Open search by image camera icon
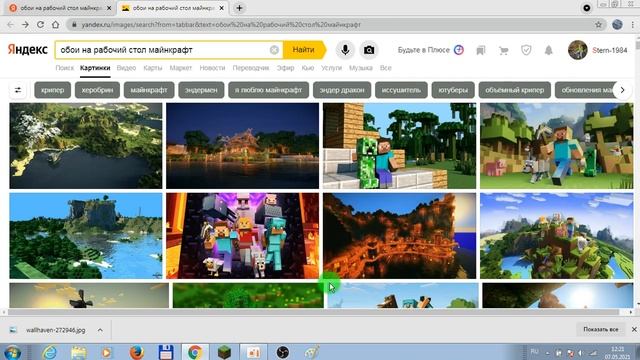This screenshot has height=360, width=640. 369,50
